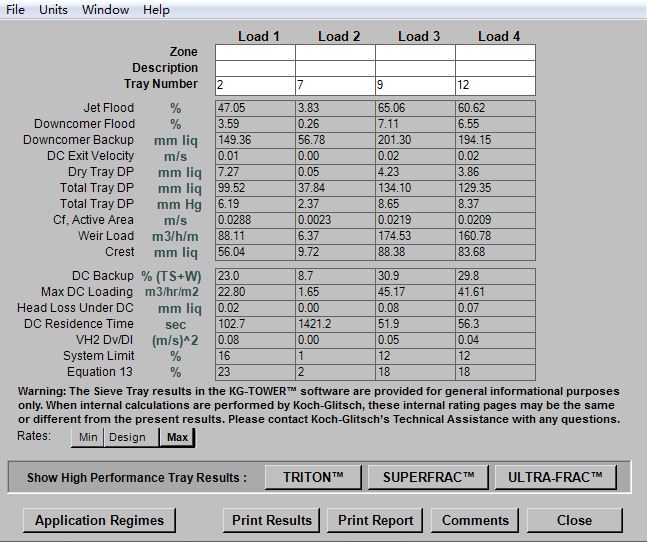The image size is (647, 542).
Task: Select Dry Tray DP value 7.27
Action: pos(255,172)
